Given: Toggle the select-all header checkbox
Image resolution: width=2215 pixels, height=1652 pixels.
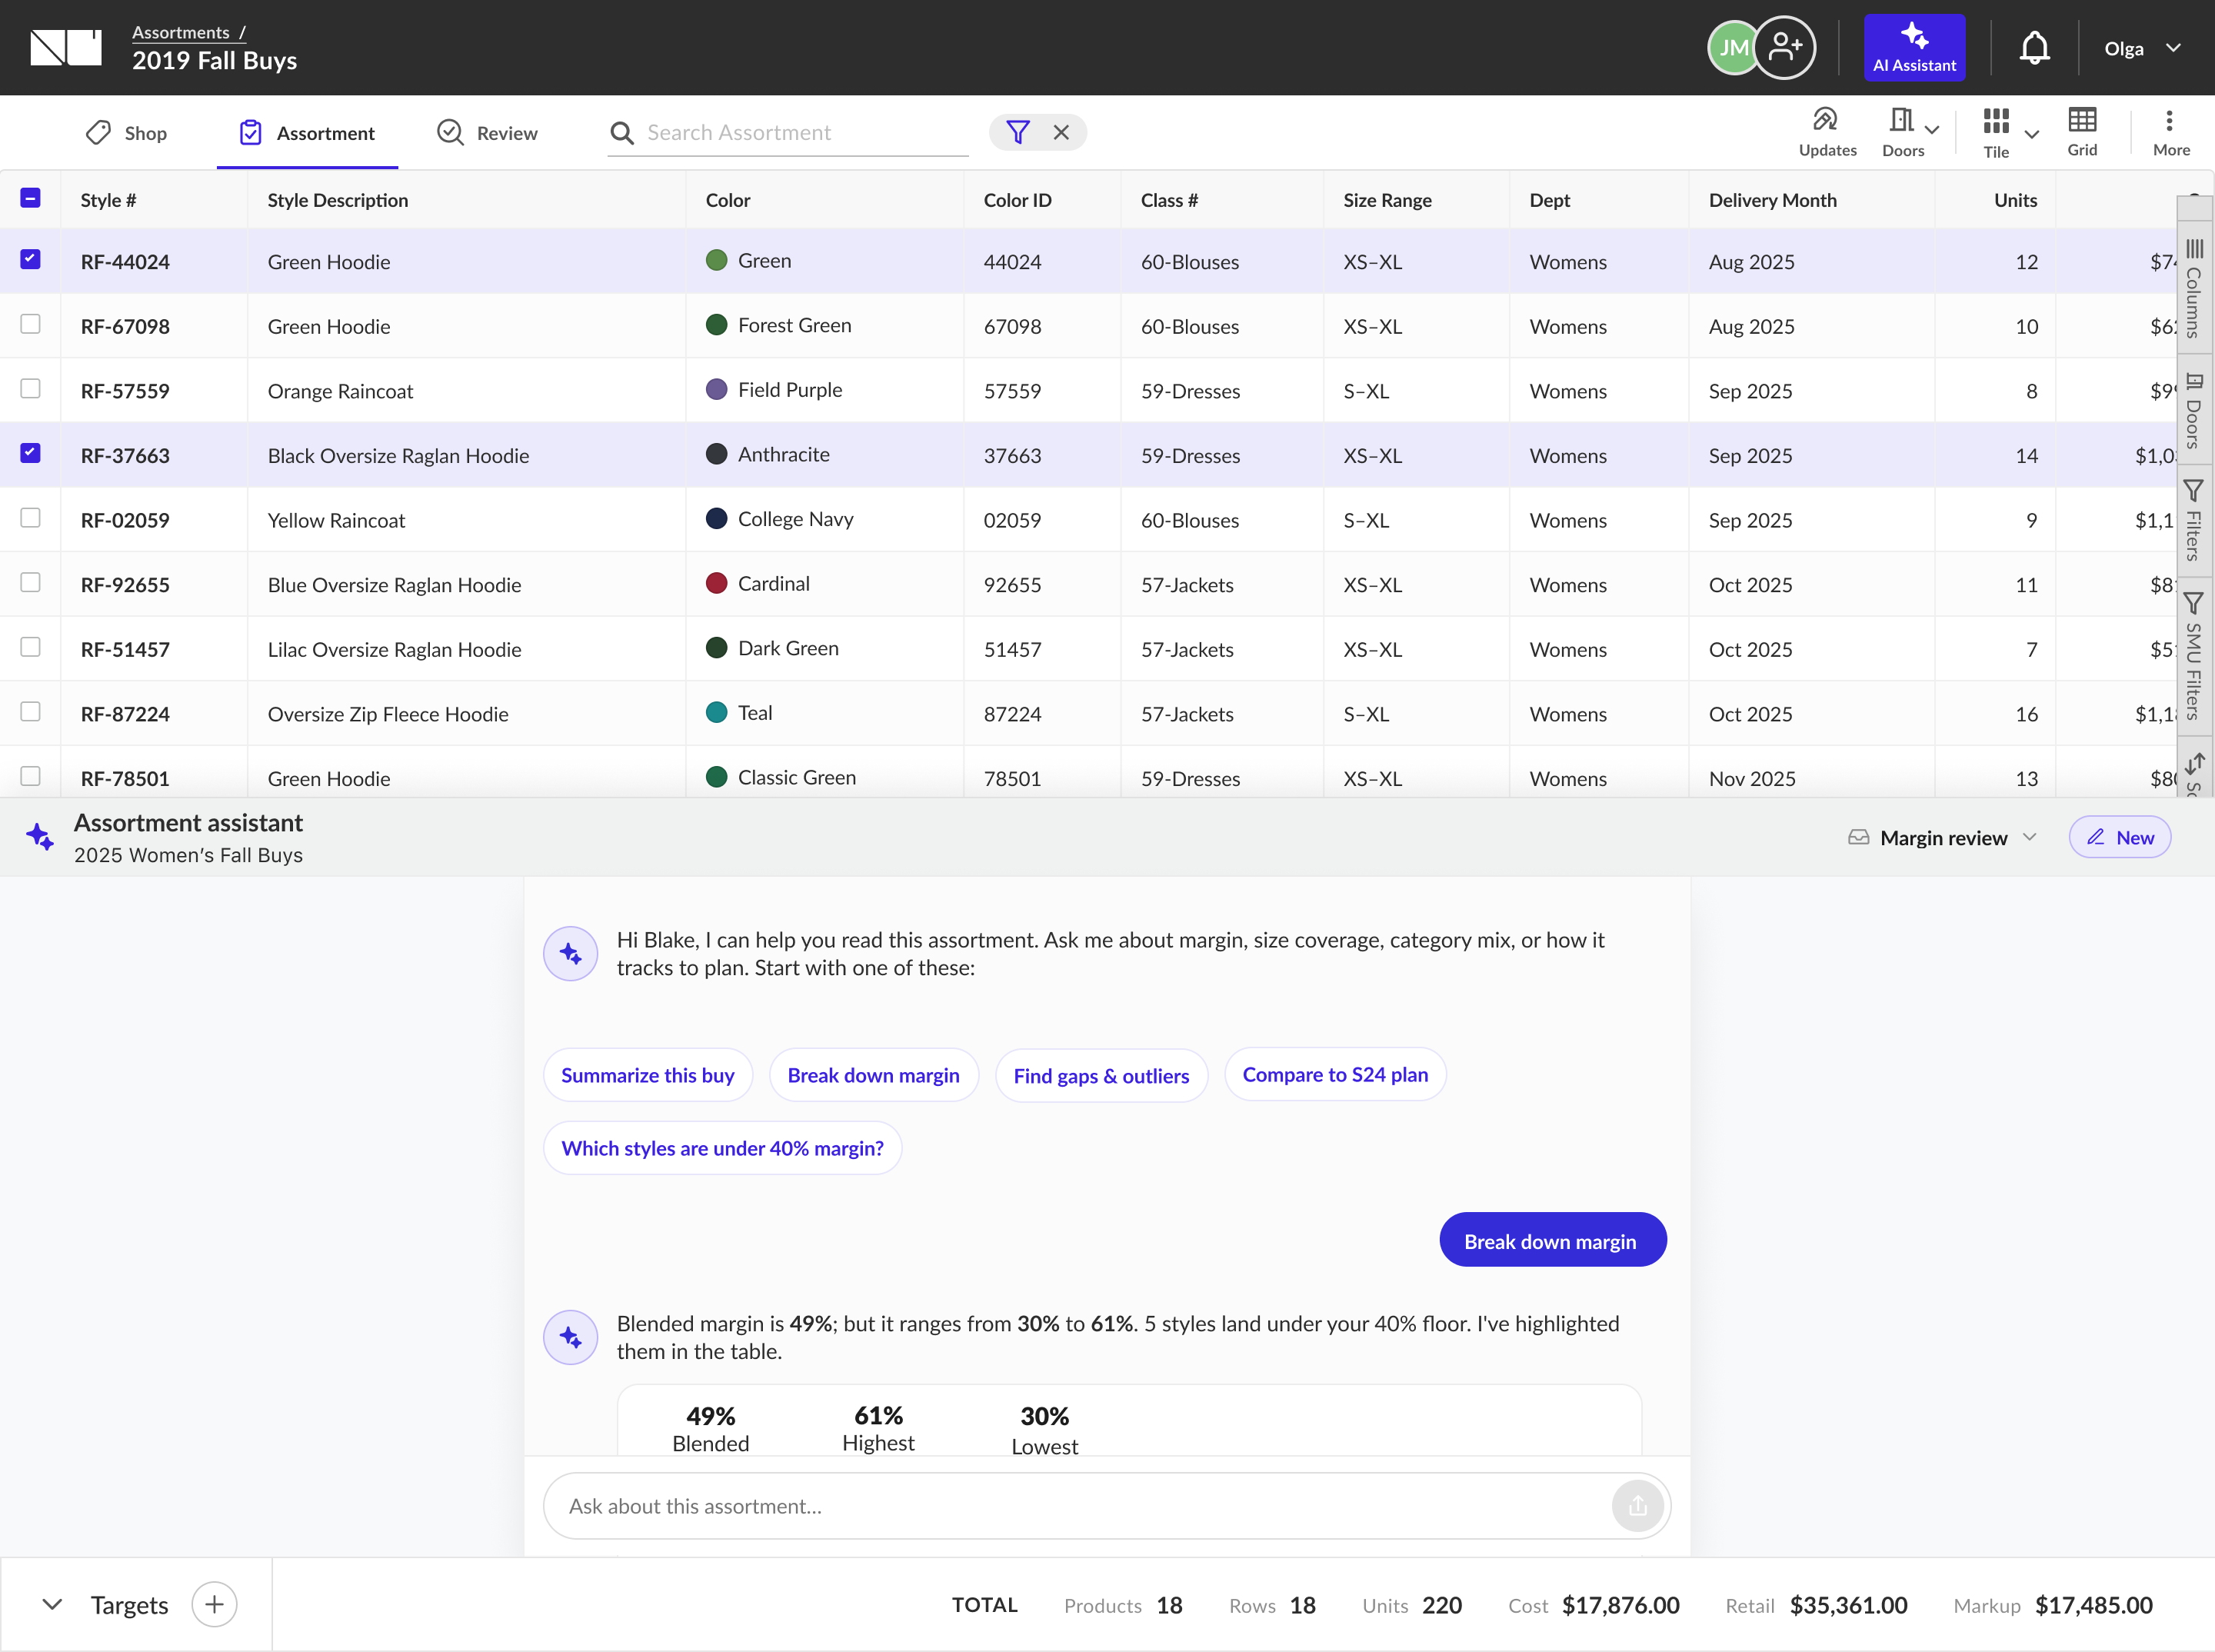Looking at the screenshot, I should tap(31, 198).
